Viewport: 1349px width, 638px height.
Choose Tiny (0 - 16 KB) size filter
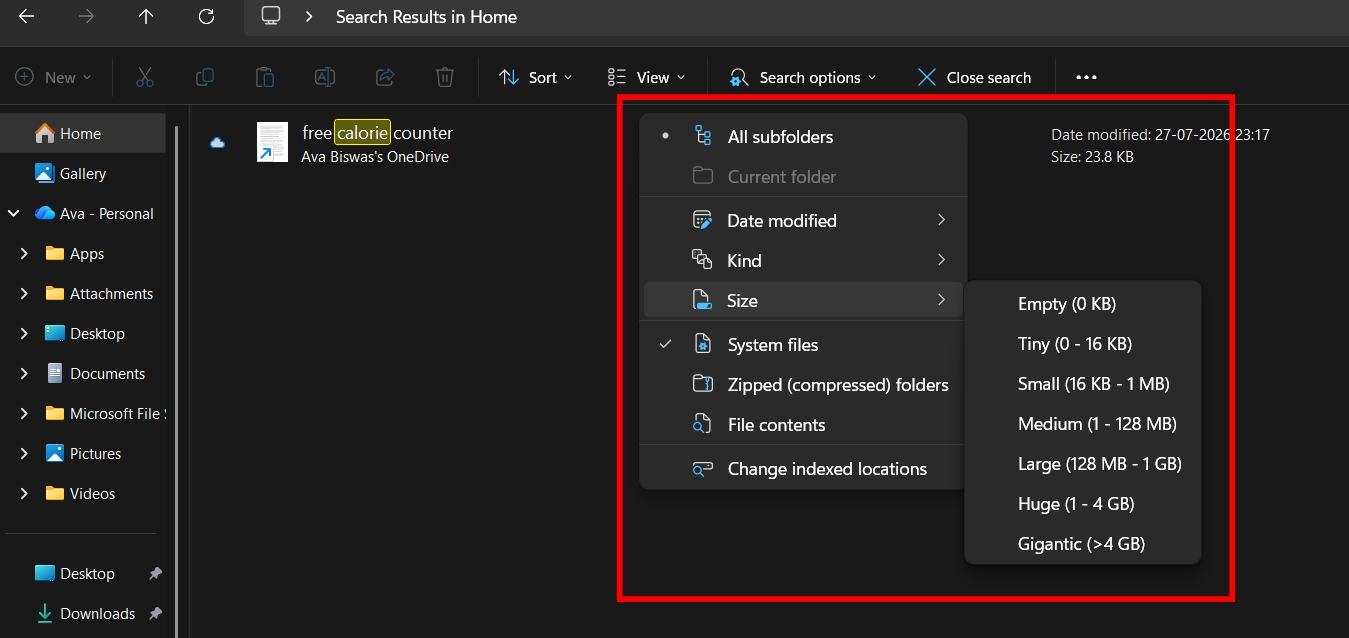(x=1083, y=344)
